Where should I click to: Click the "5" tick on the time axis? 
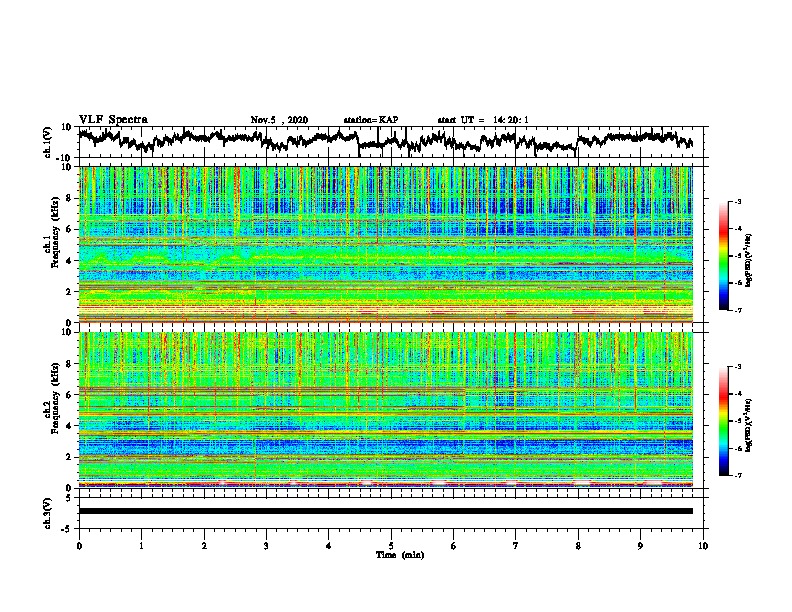click(391, 546)
